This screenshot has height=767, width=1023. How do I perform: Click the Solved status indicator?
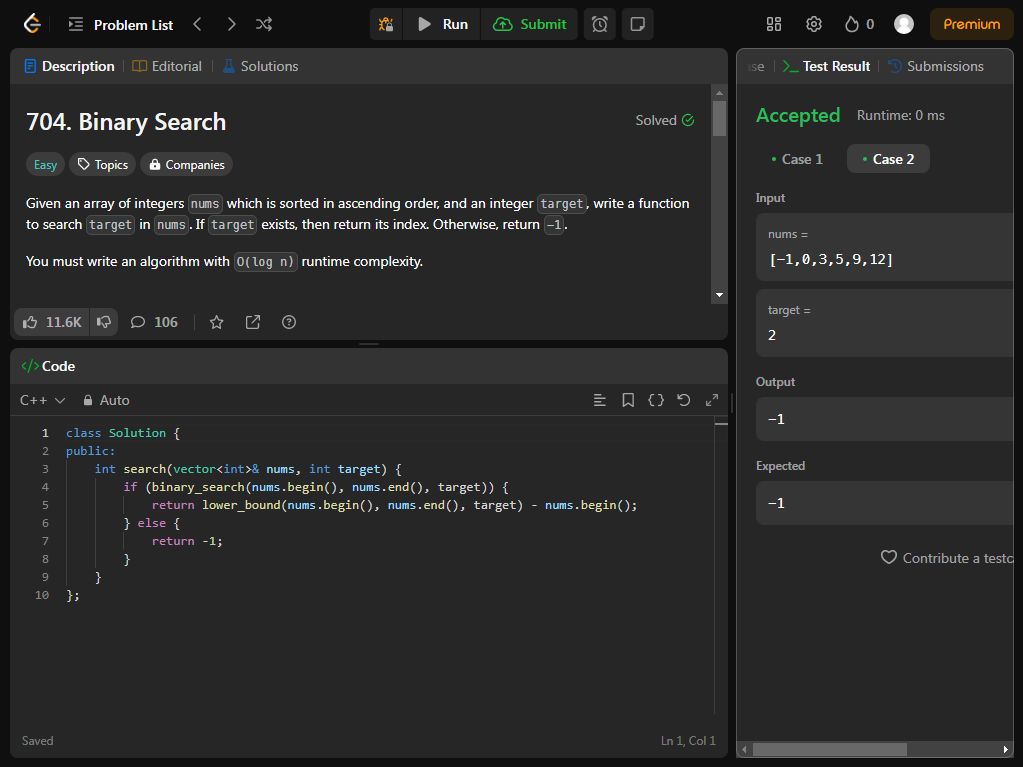(665, 120)
